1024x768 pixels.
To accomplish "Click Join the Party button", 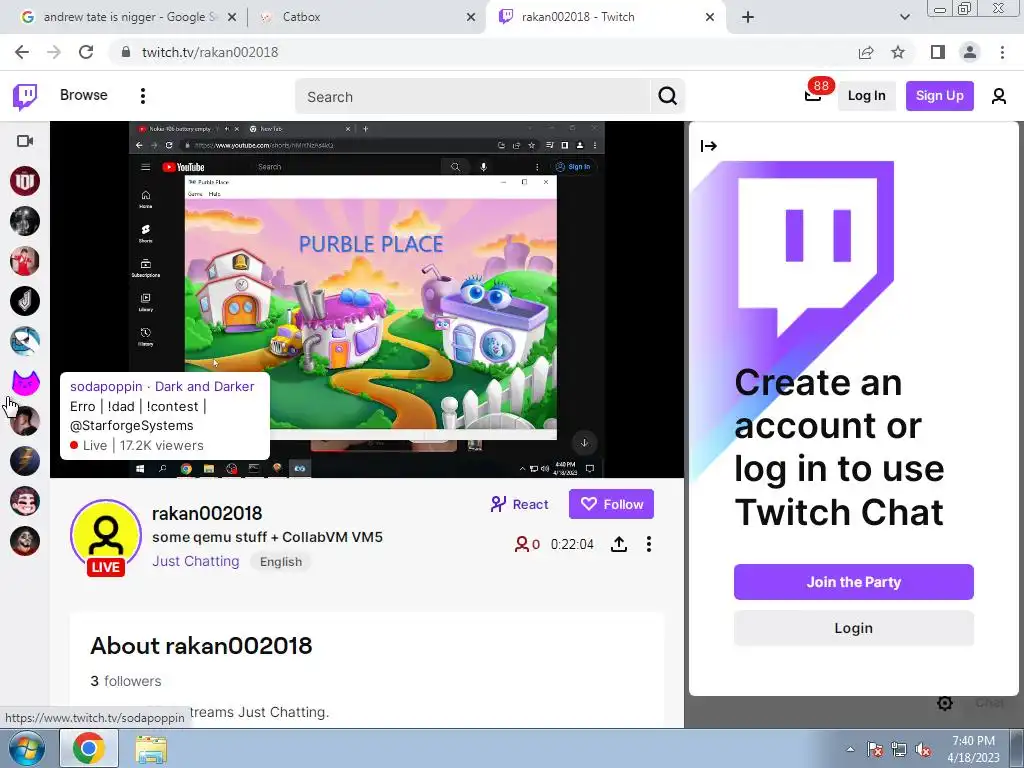I will tap(854, 582).
